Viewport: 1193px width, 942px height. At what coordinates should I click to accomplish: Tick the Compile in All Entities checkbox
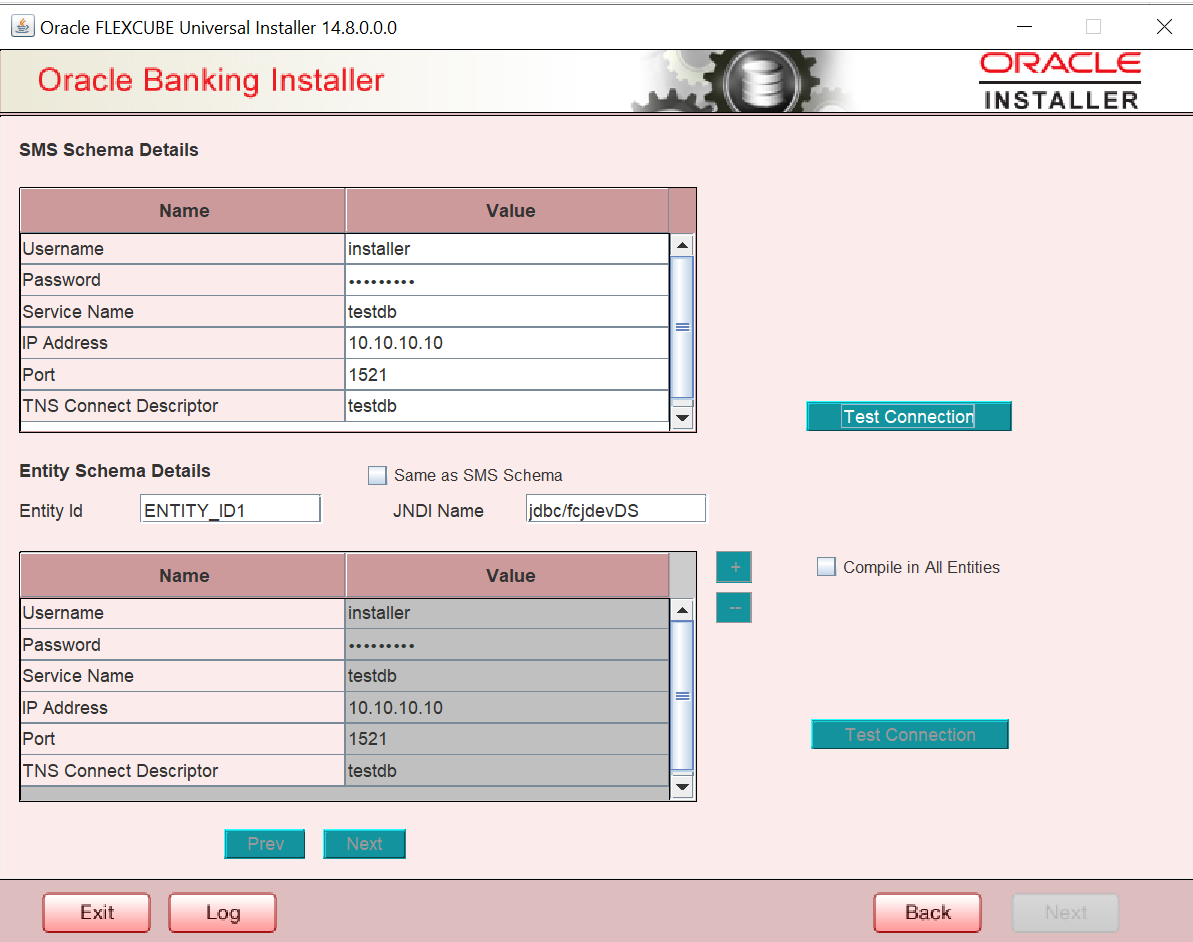(826, 567)
